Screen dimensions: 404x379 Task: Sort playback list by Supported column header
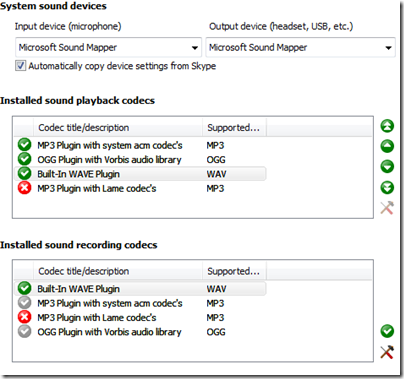click(x=234, y=127)
